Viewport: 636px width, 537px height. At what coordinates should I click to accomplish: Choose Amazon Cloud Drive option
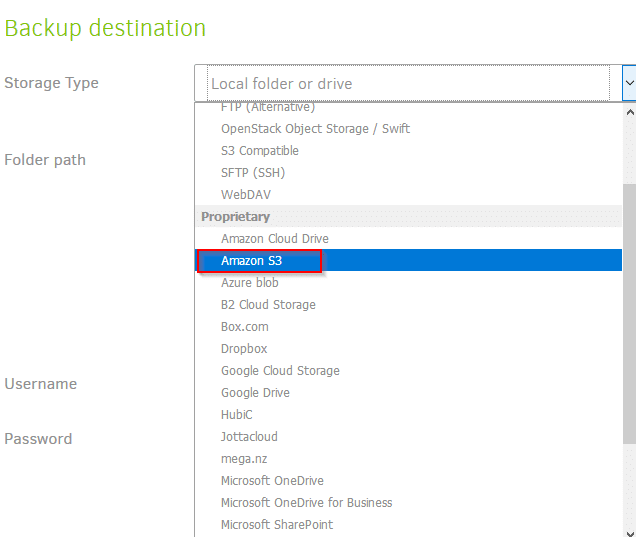pos(409,238)
